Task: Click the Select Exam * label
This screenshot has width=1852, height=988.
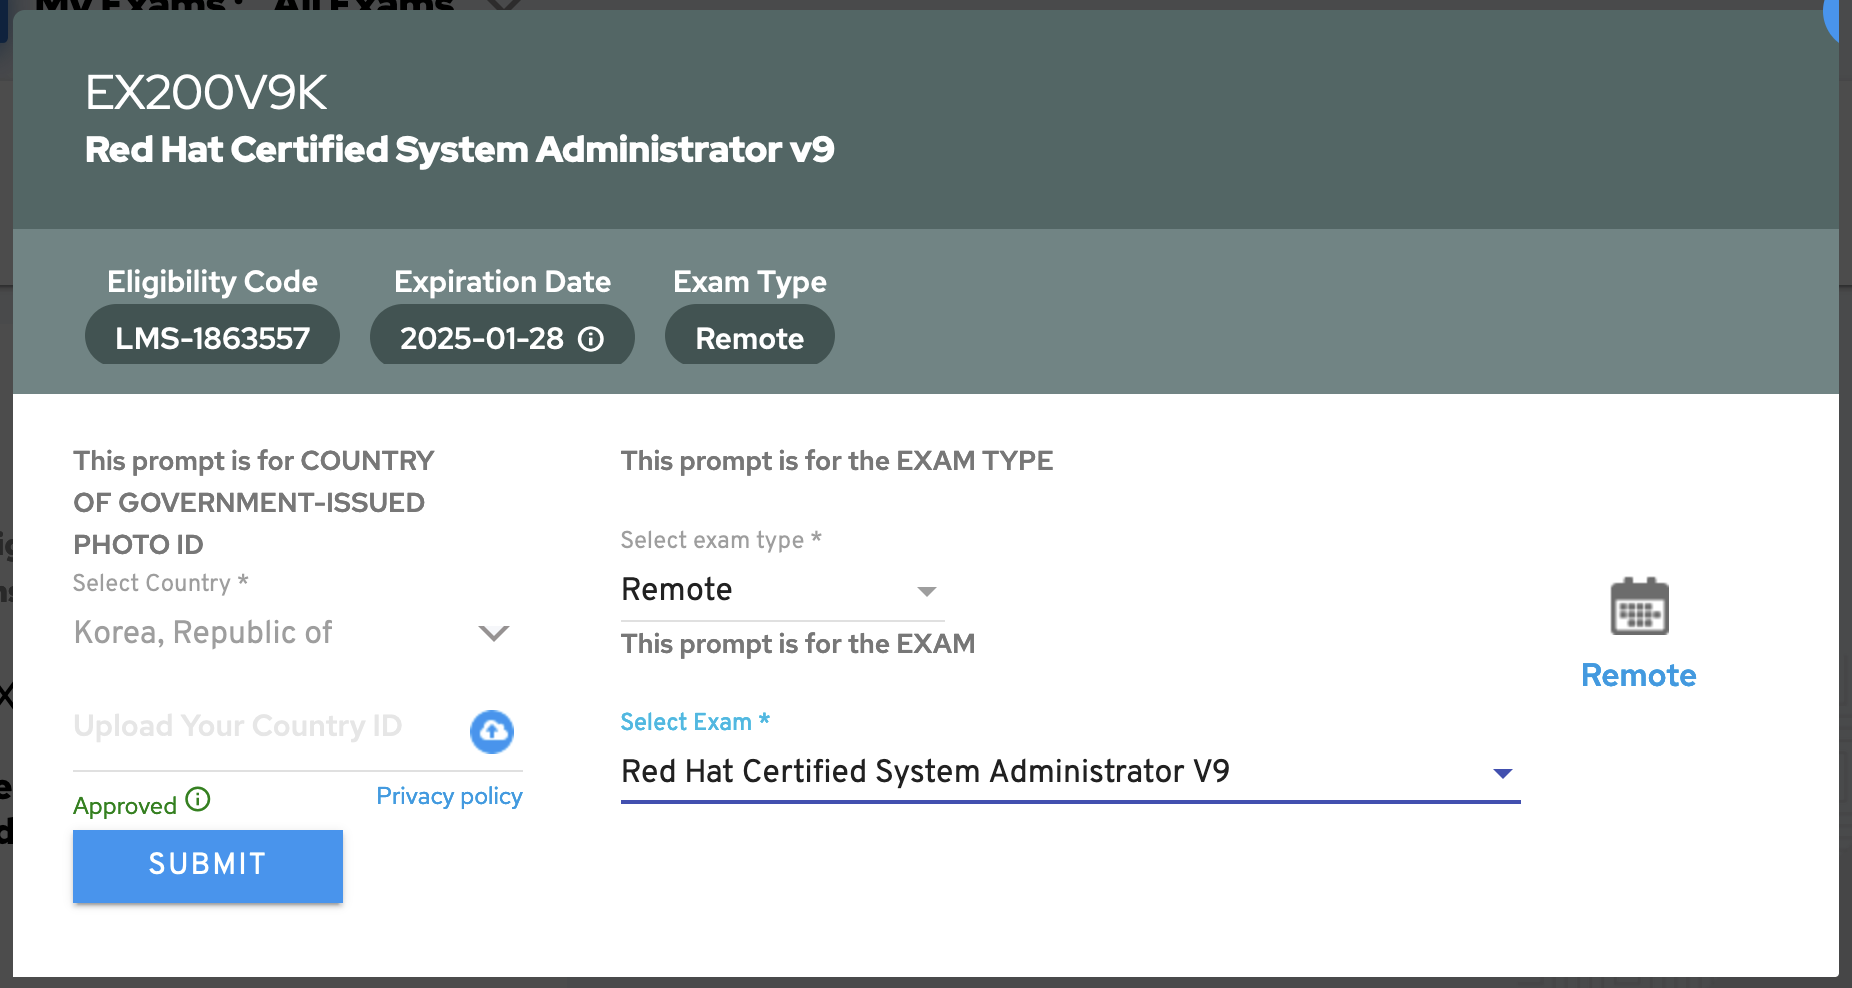Action: (695, 722)
